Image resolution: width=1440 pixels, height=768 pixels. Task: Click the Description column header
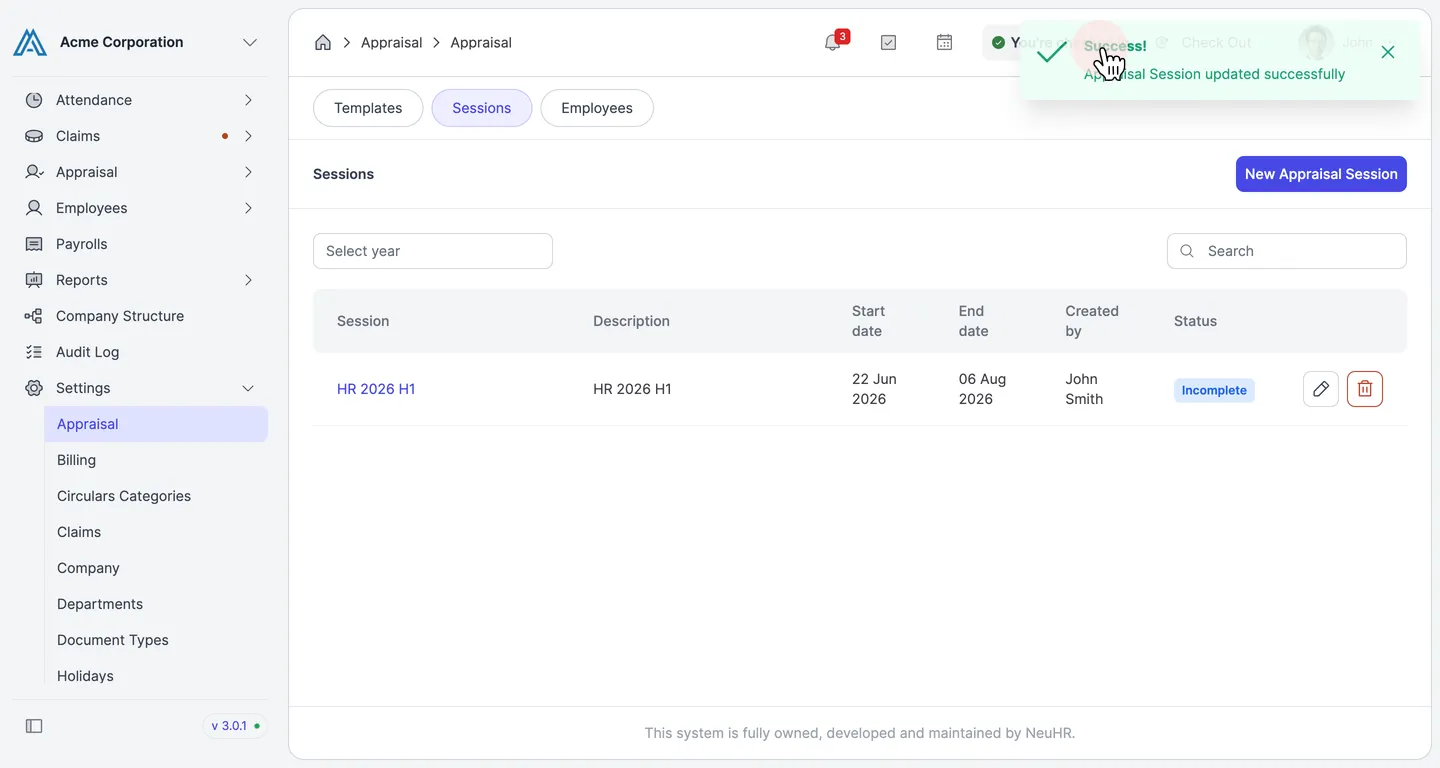(631, 321)
